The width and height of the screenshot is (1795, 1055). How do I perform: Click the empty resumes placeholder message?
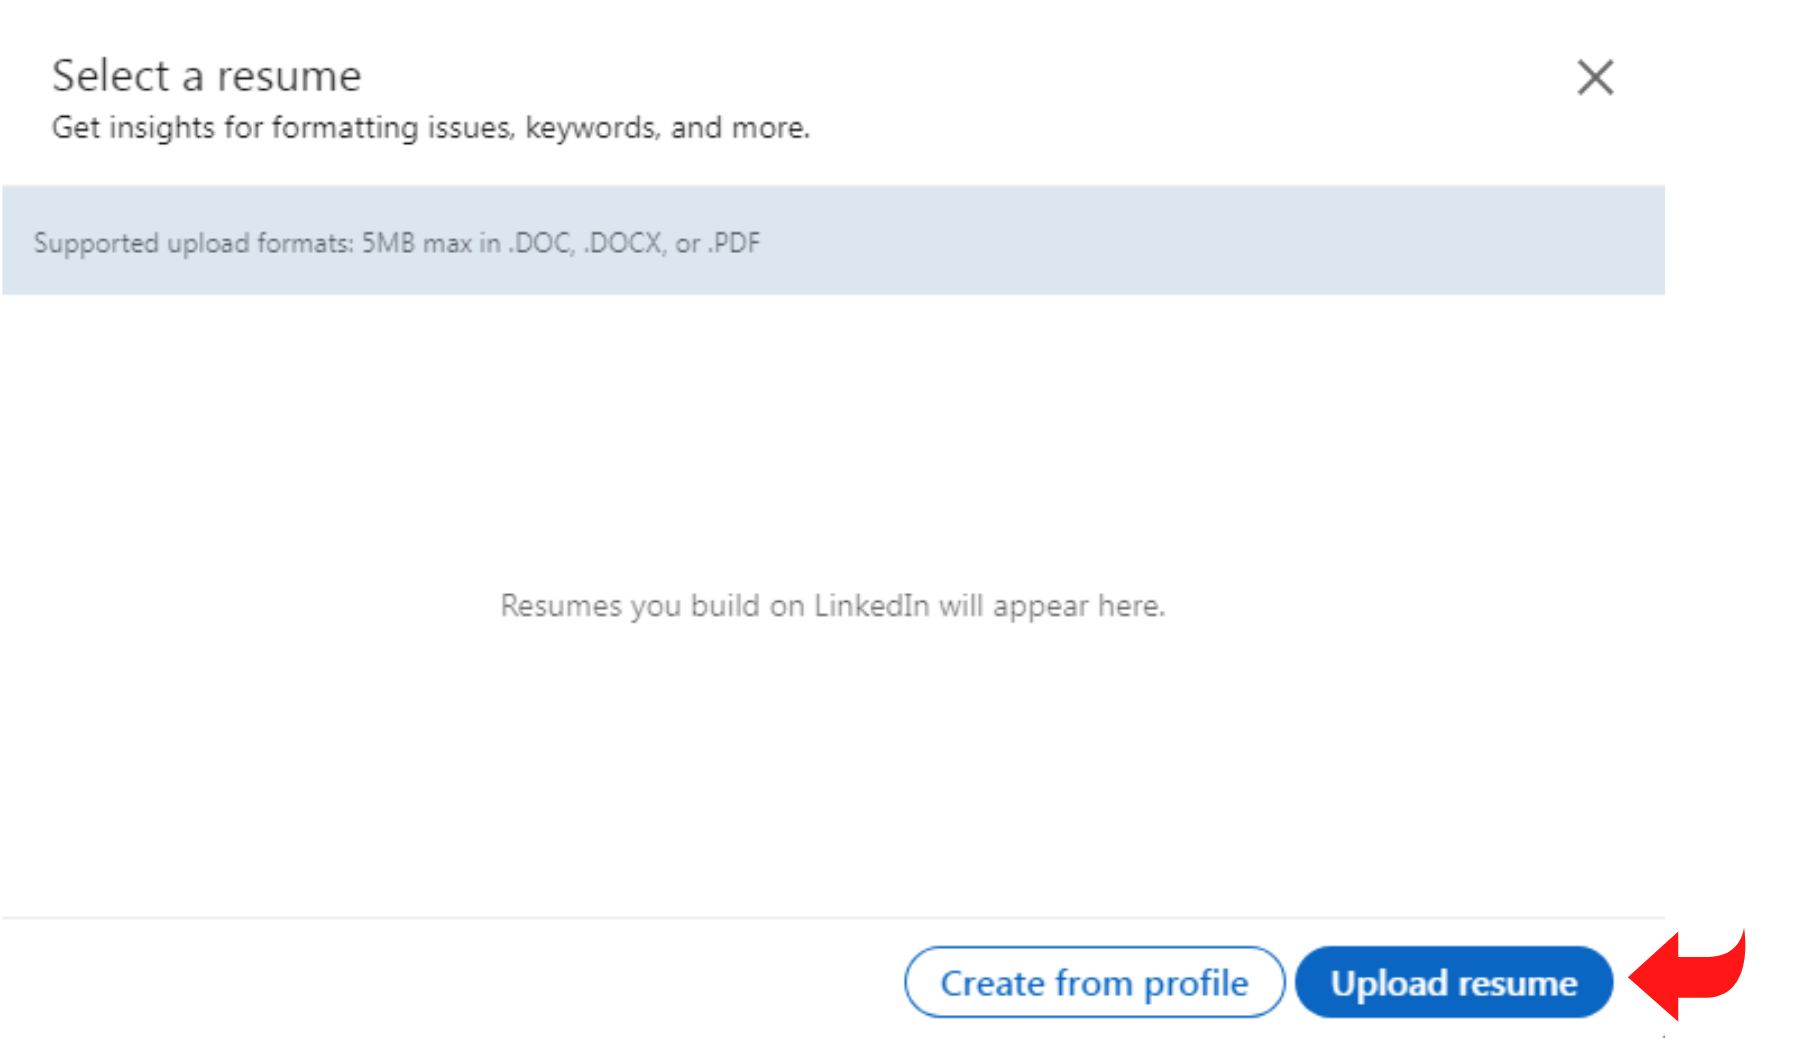click(833, 605)
